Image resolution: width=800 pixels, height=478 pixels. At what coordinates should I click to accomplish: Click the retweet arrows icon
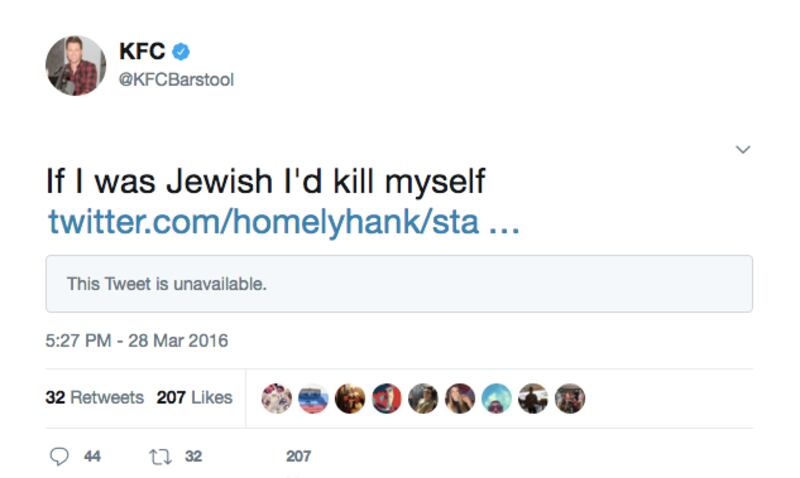[159, 456]
